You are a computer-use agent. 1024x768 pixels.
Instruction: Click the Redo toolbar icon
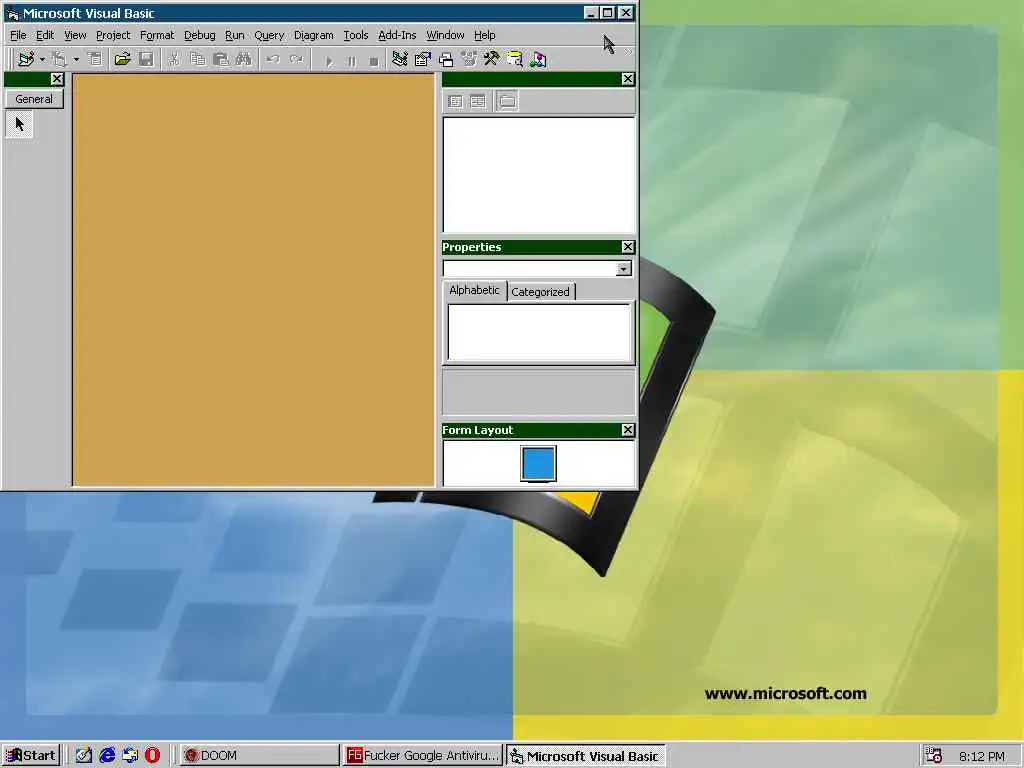[296, 59]
